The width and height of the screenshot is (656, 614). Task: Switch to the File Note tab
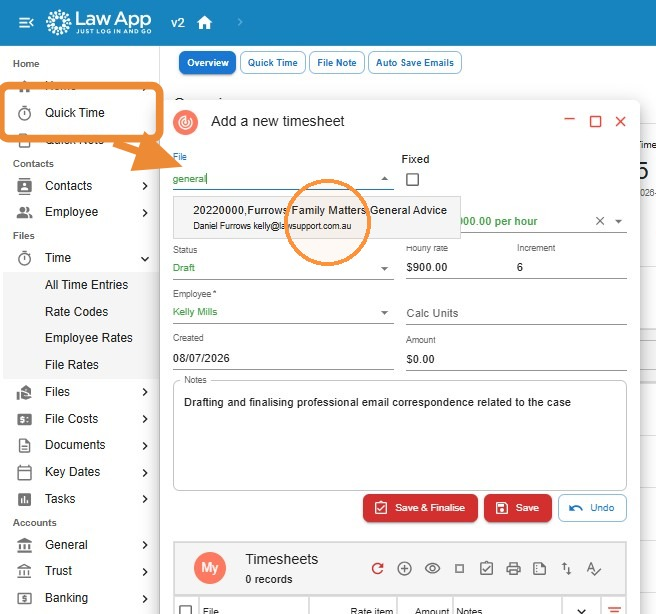tap(337, 63)
